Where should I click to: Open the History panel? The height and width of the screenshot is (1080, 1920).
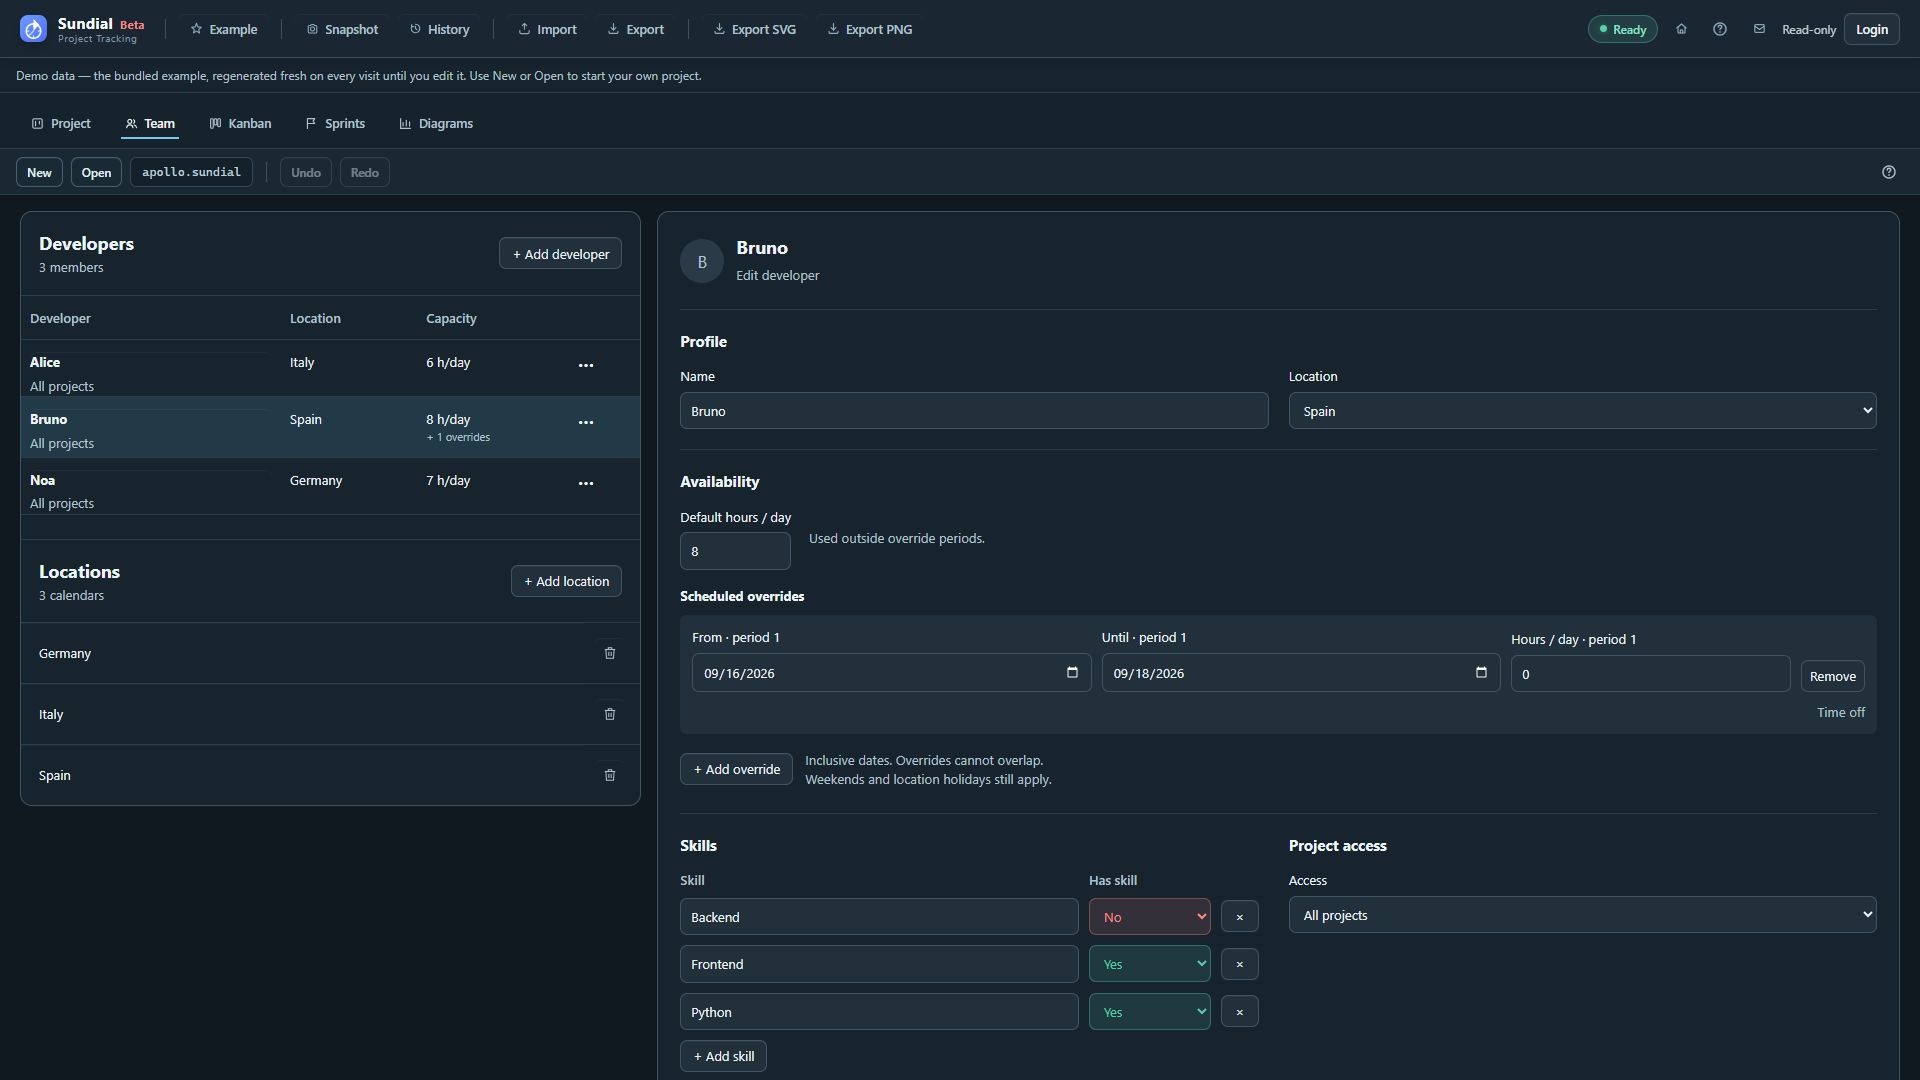pyautogui.click(x=439, y=29)
